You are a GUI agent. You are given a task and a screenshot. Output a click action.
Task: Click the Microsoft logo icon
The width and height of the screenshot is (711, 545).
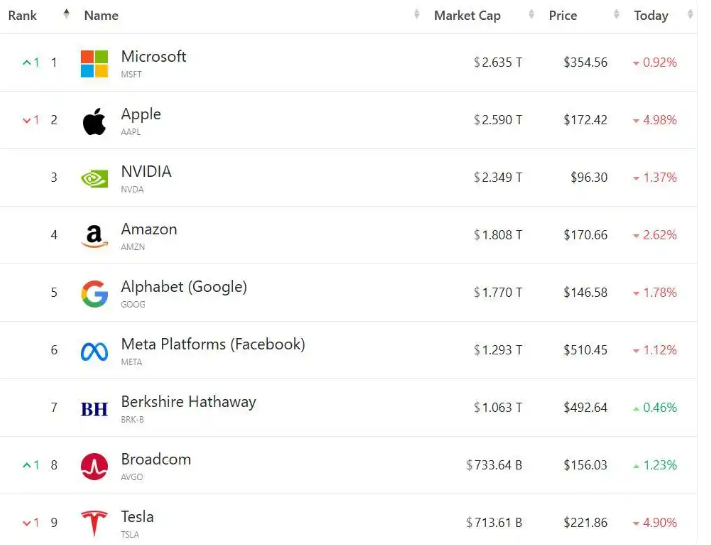click(x=94, y=63)
